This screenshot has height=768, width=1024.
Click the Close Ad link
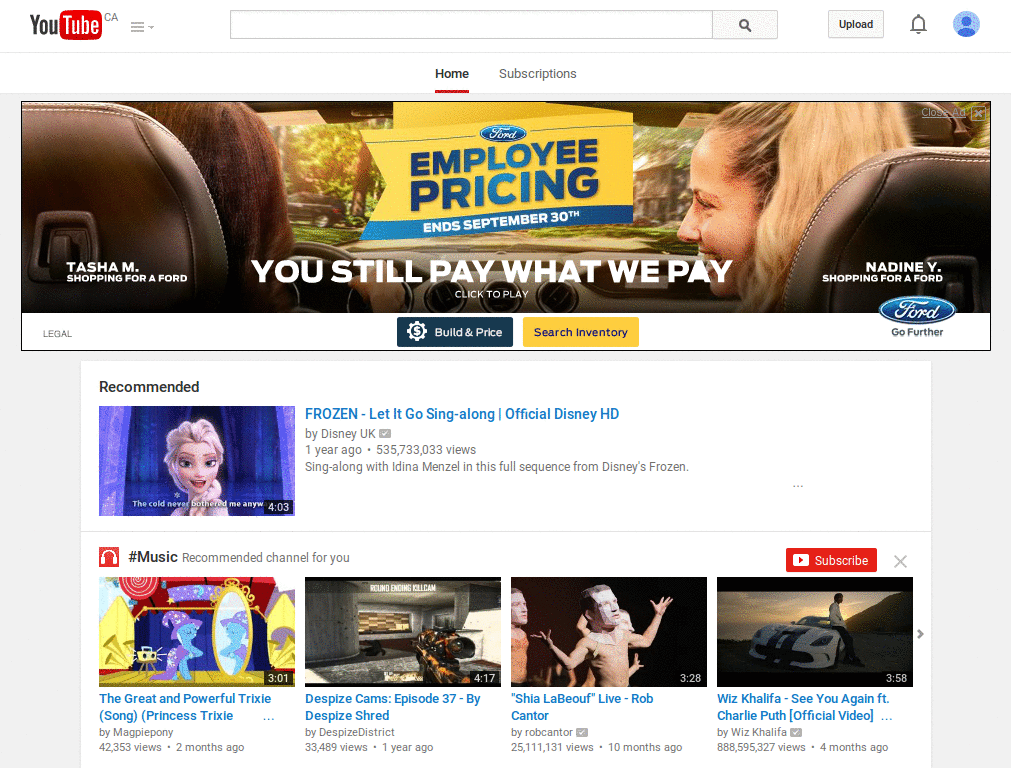click(x=943, y=112)
